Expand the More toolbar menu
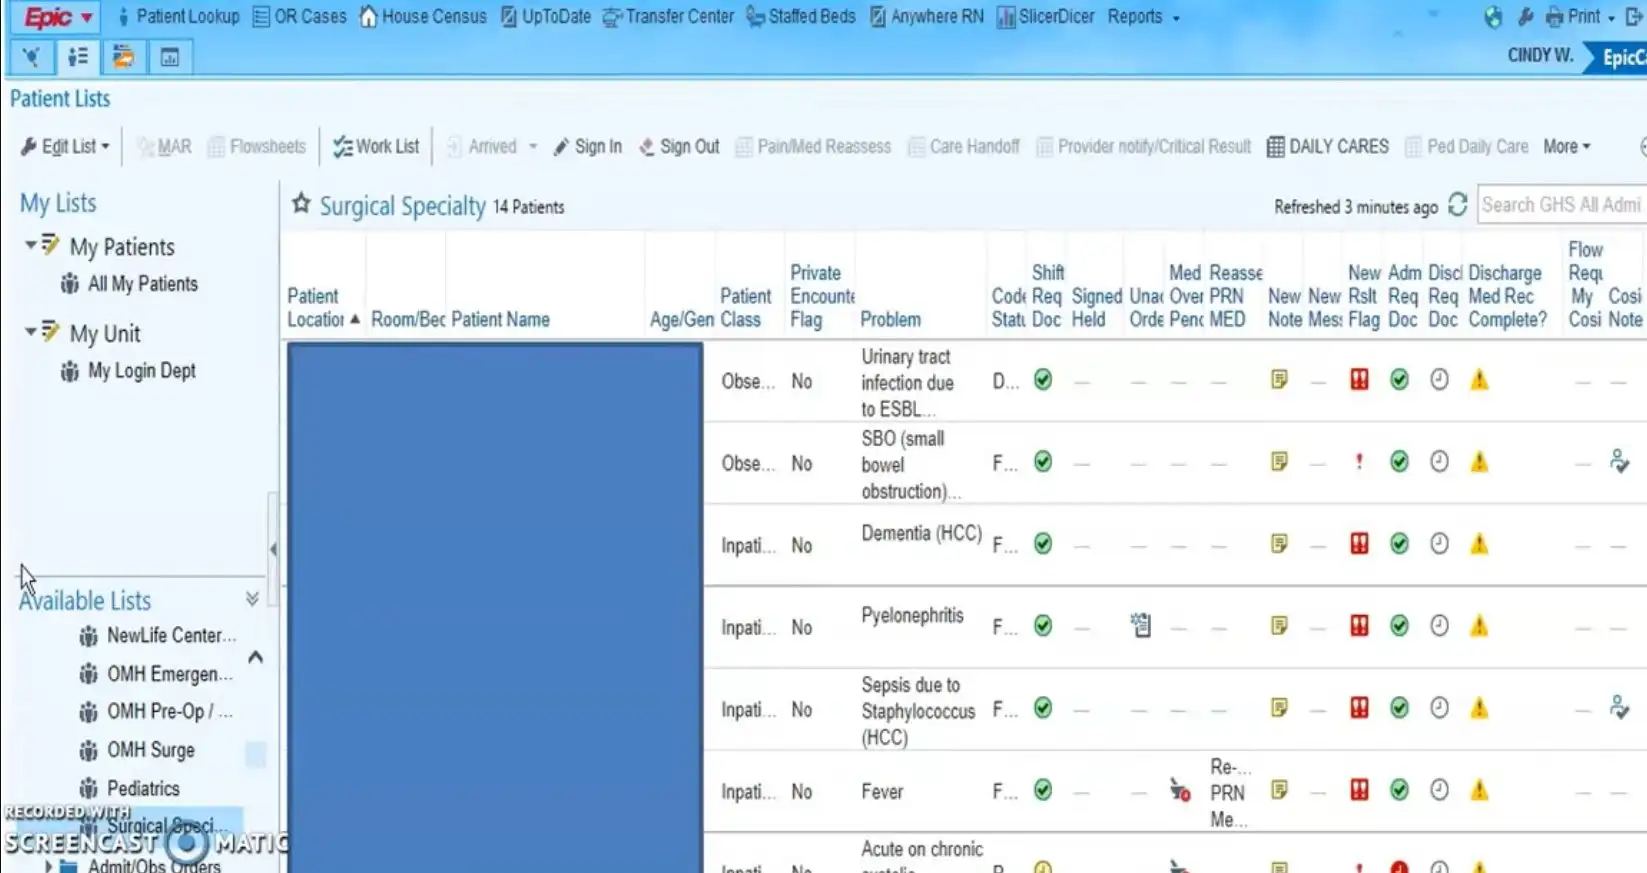 click(x=1566, y=147)
